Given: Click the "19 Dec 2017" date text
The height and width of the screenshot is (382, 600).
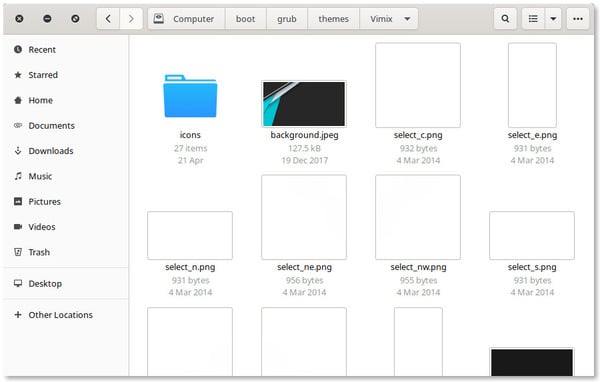Looking at the screenshot, I should pos(305,160).
